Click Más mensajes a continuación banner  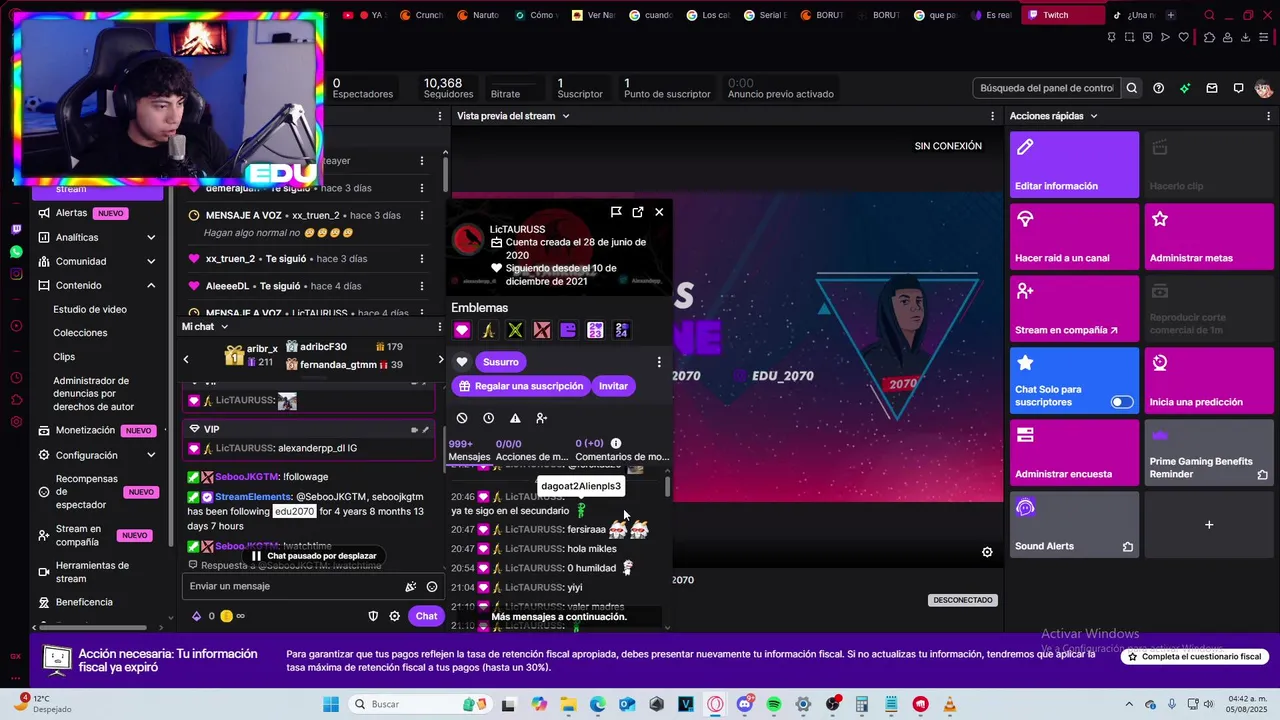[x=559, y=617]
